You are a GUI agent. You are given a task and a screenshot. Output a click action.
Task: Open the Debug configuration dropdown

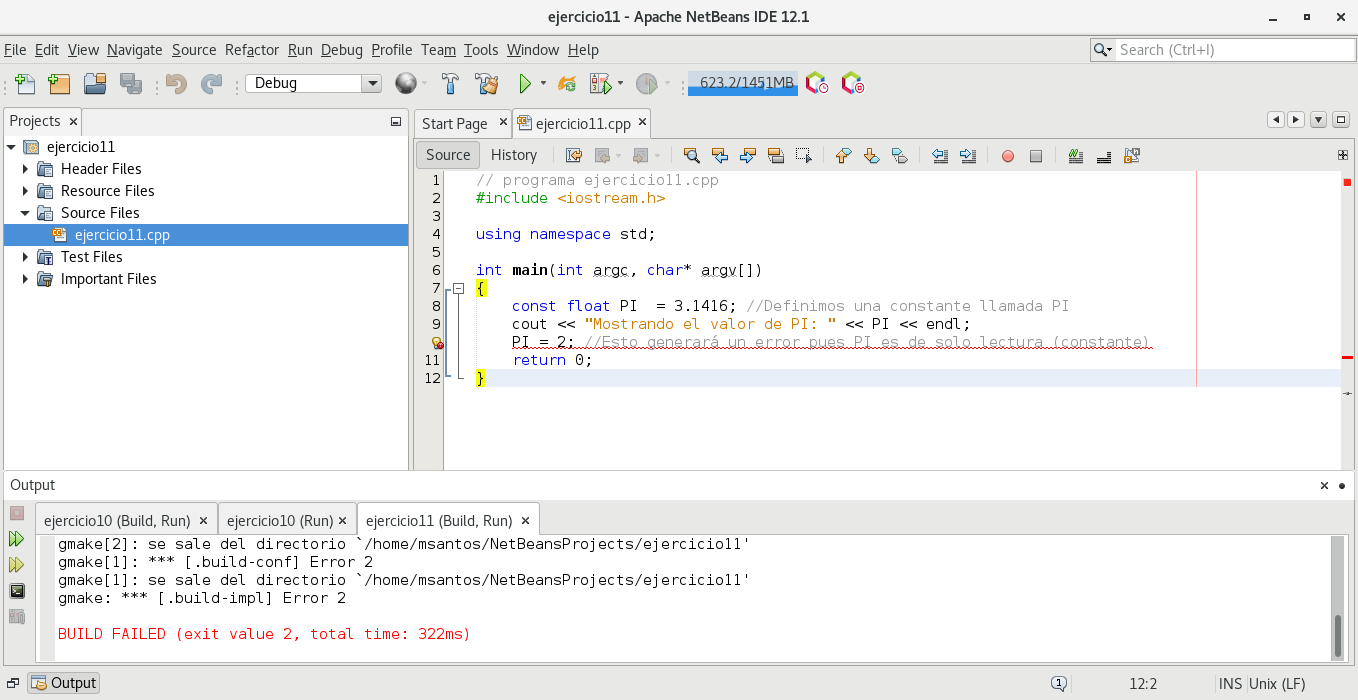pyautogui.click(x=371, y=84)
